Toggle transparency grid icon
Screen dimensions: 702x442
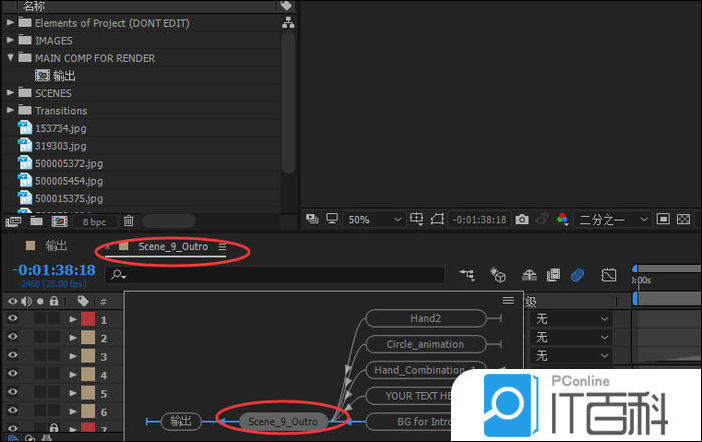point(683,219)
